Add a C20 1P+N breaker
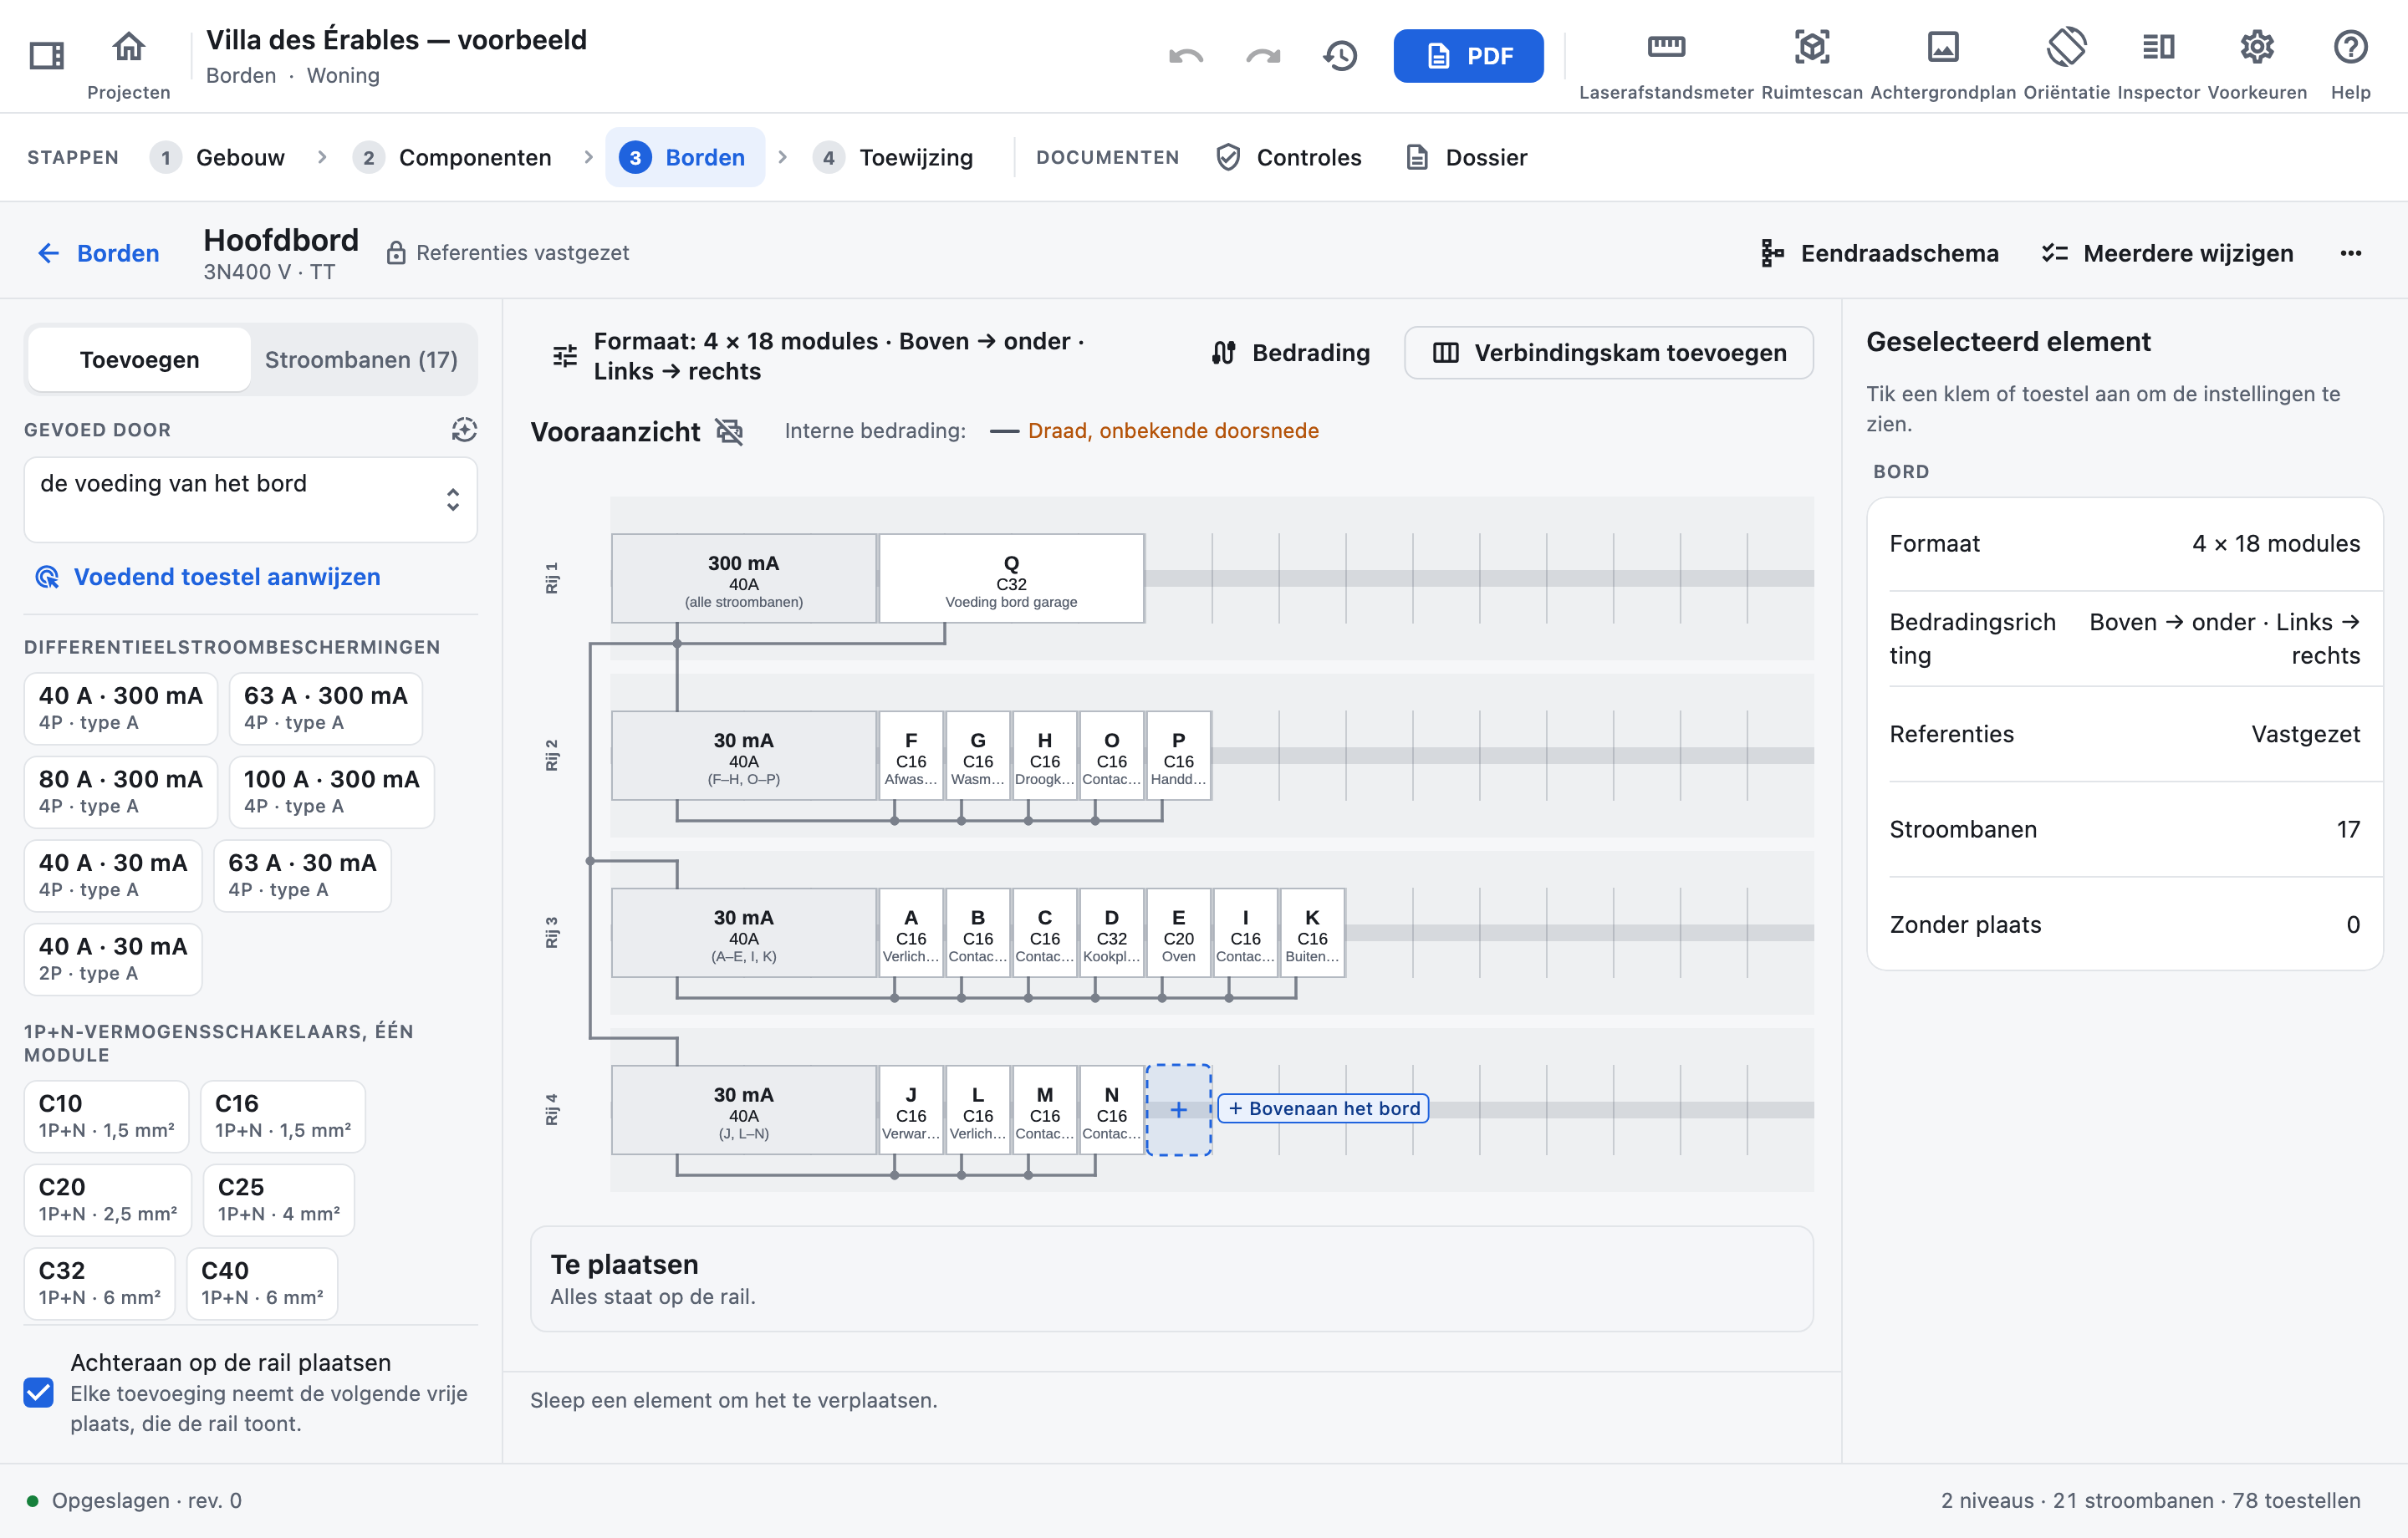2408x1538 pixels. click(107, 1199)
